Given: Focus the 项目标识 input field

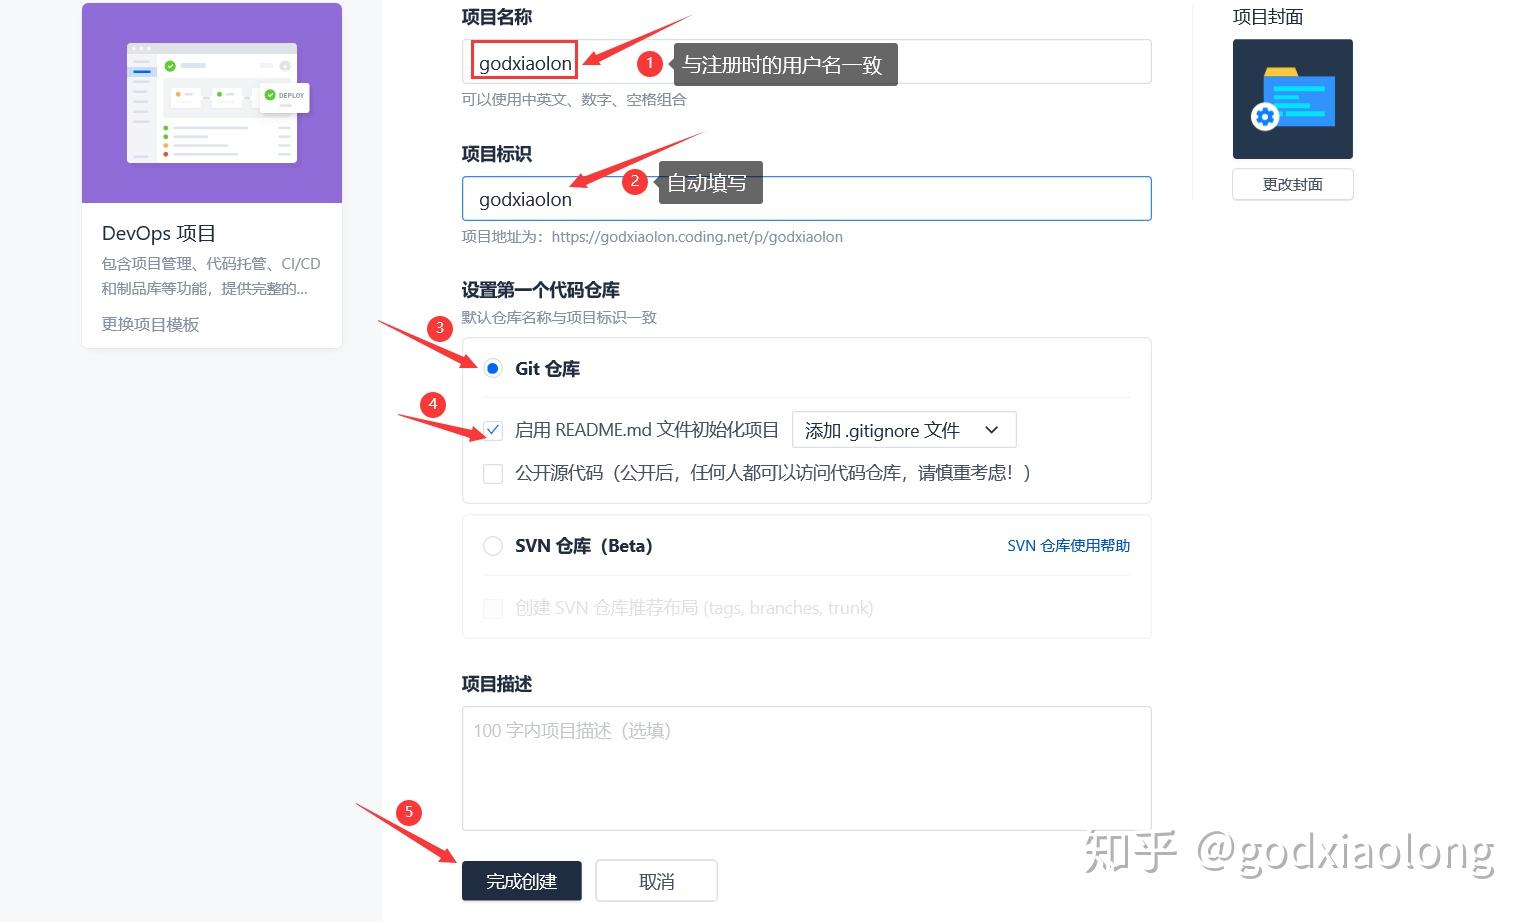Looking at the screenshot, I should click(806, 198).
